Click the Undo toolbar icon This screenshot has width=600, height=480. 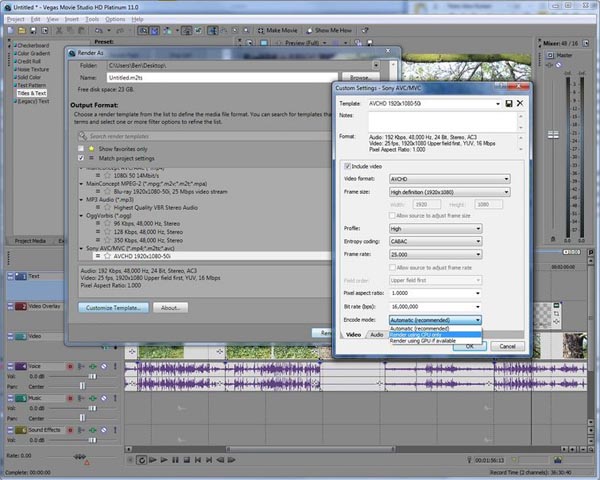[x=99, y=30]
